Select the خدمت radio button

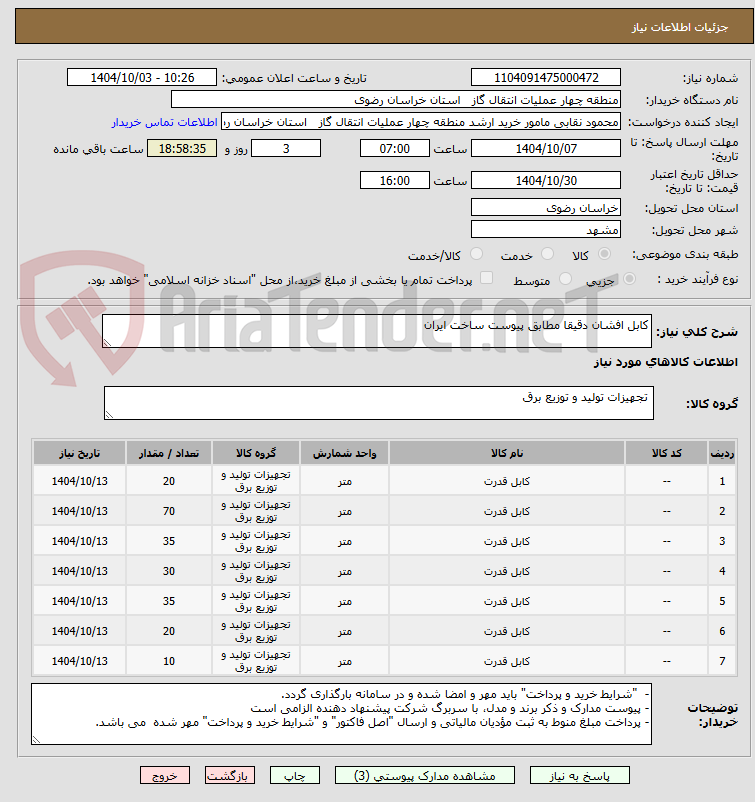coord(547,254)
